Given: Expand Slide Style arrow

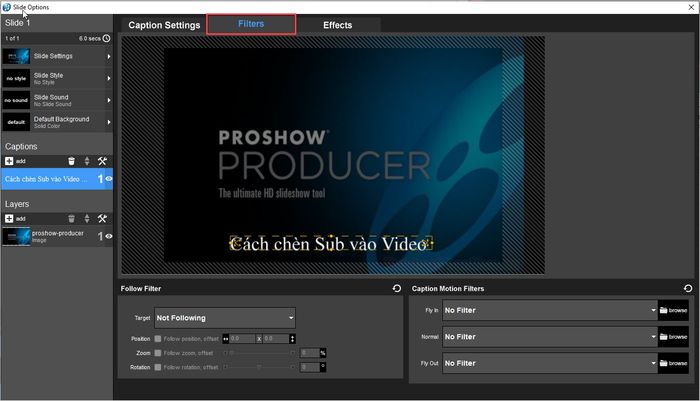Looking at the screenshot, I should [108, 78].
